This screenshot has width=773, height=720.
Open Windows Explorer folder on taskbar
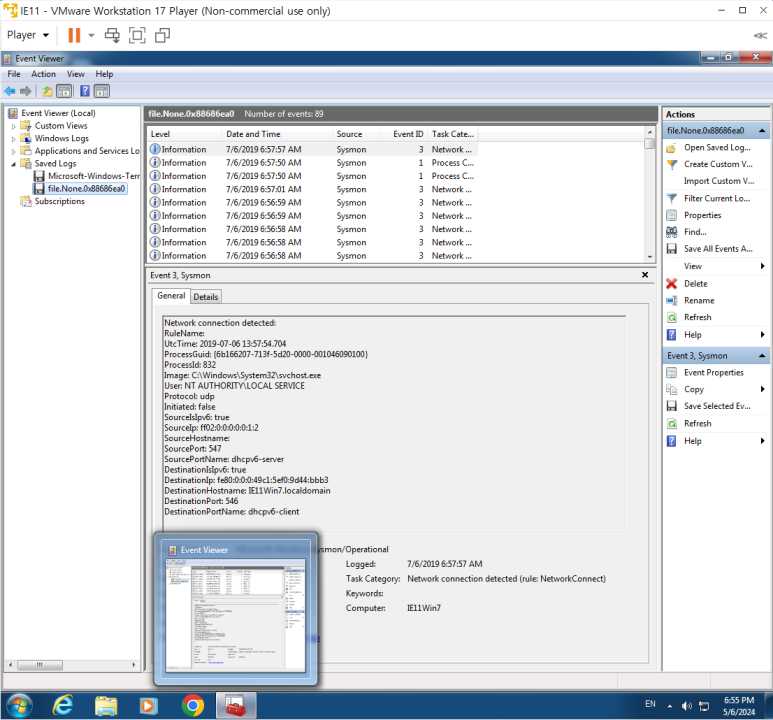(x=106, y=706)
